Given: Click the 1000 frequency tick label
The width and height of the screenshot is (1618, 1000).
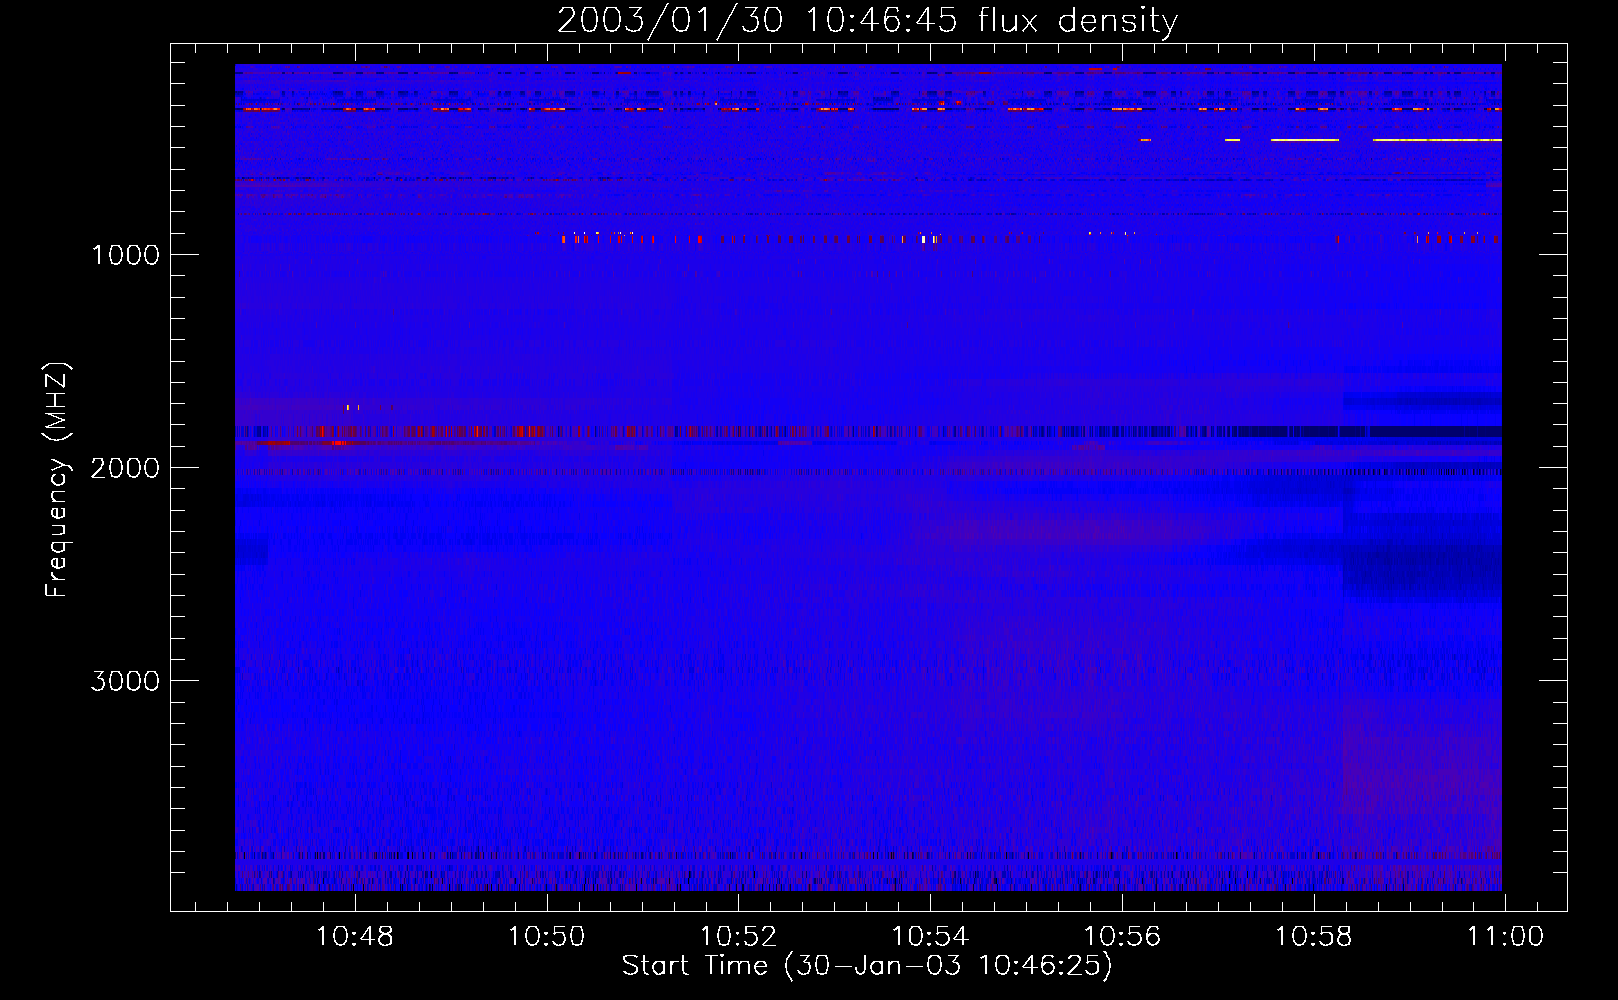Looking at the screenshot, I should pyautogui.click(x=125, y=255).
